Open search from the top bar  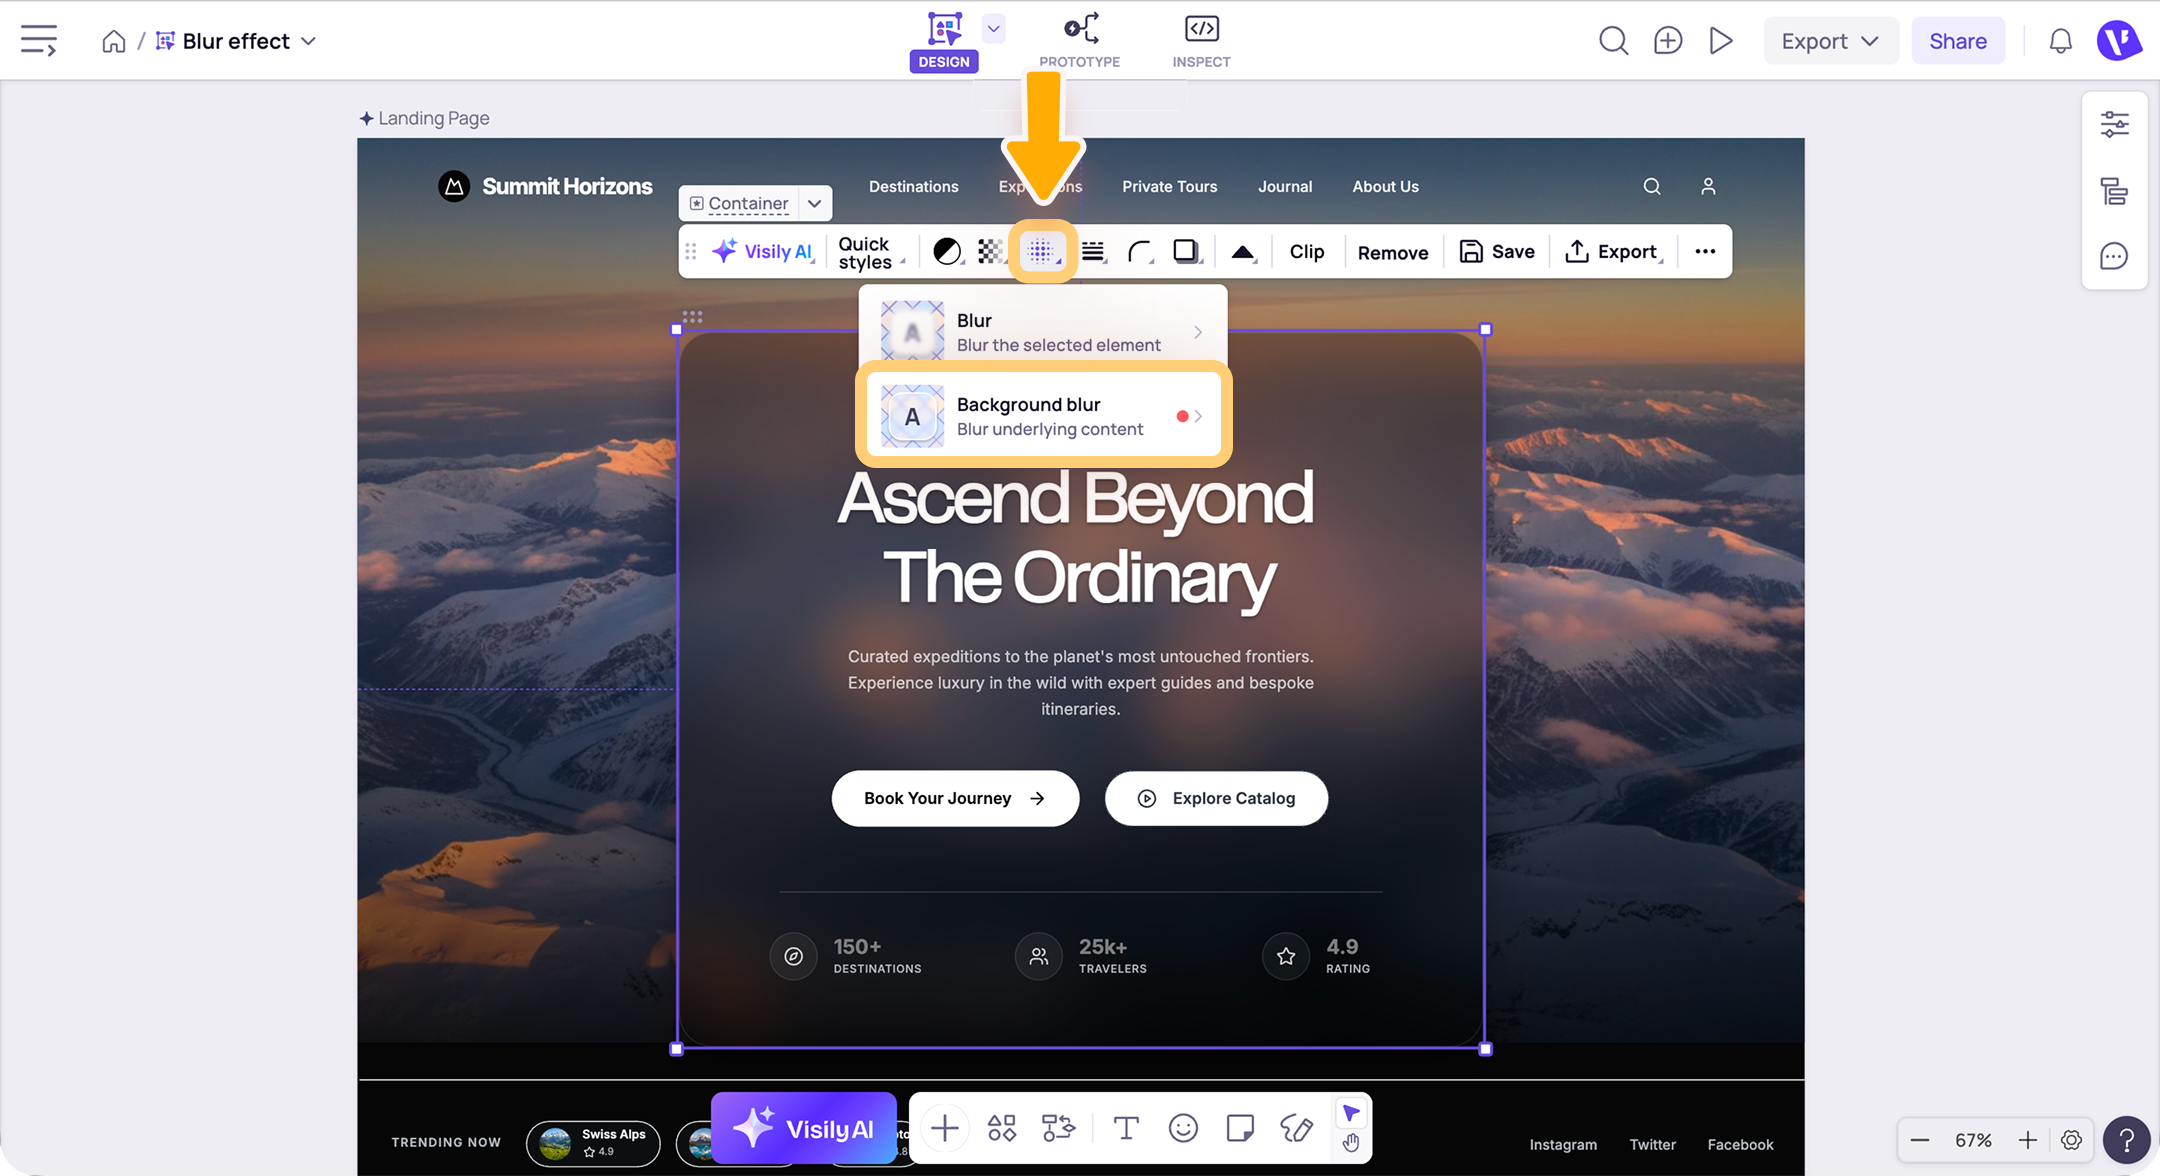coord(1613,41)
